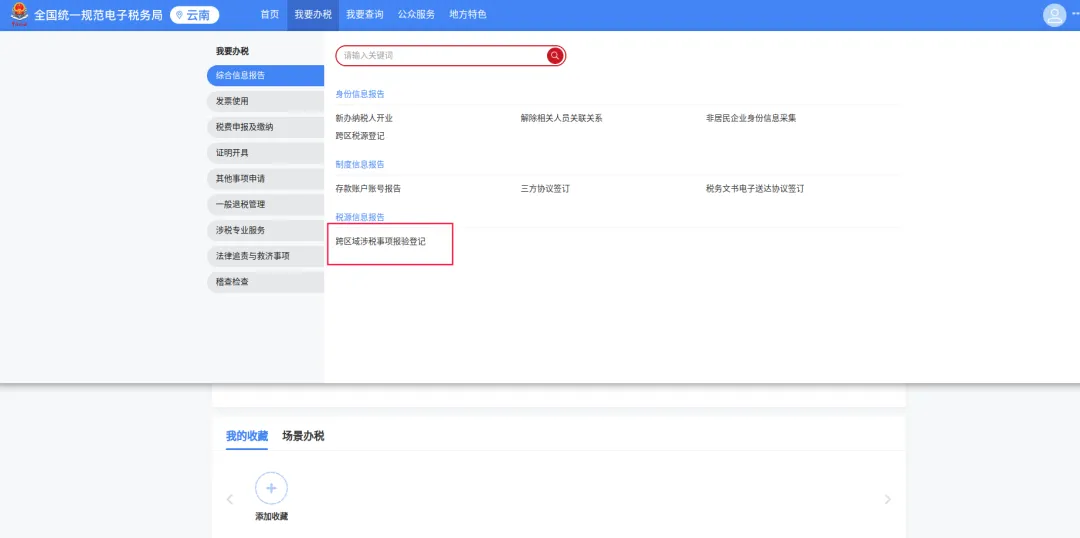Switch to the 我的收藏 tab
Screen dimensions: 1080x538
tap(247, 436)
